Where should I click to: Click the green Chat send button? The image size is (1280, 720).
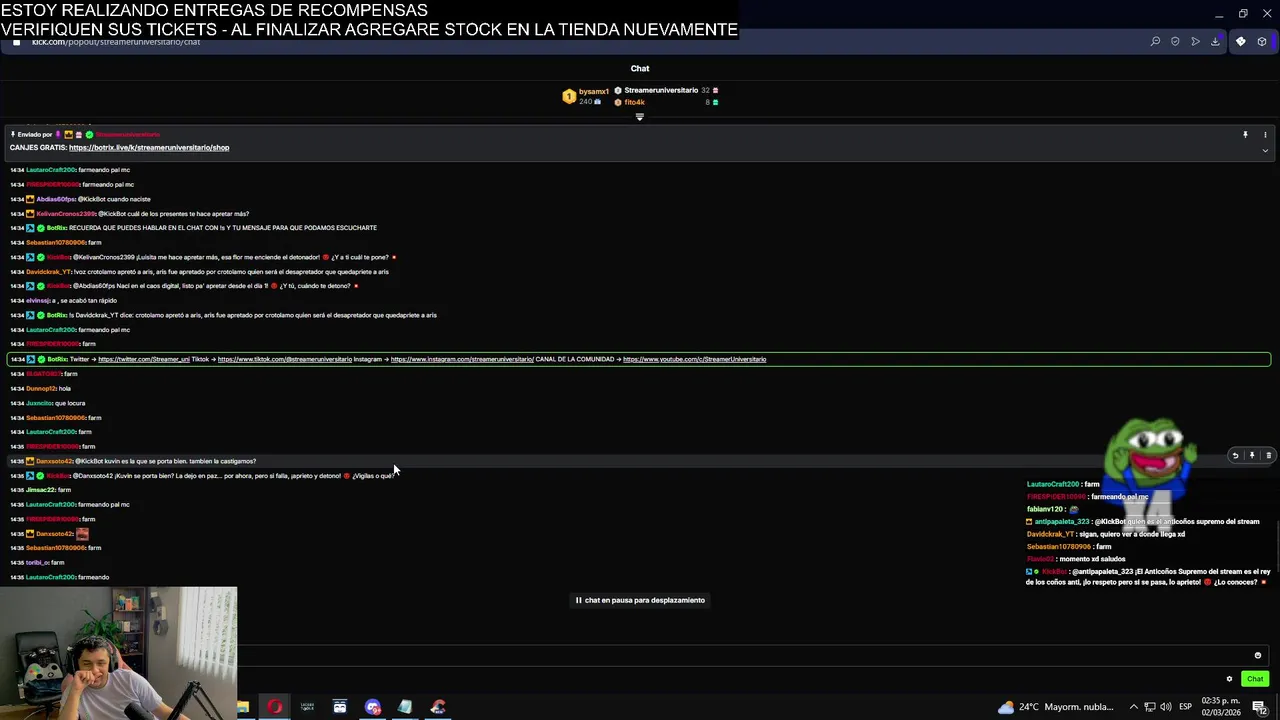point(1255,679)
